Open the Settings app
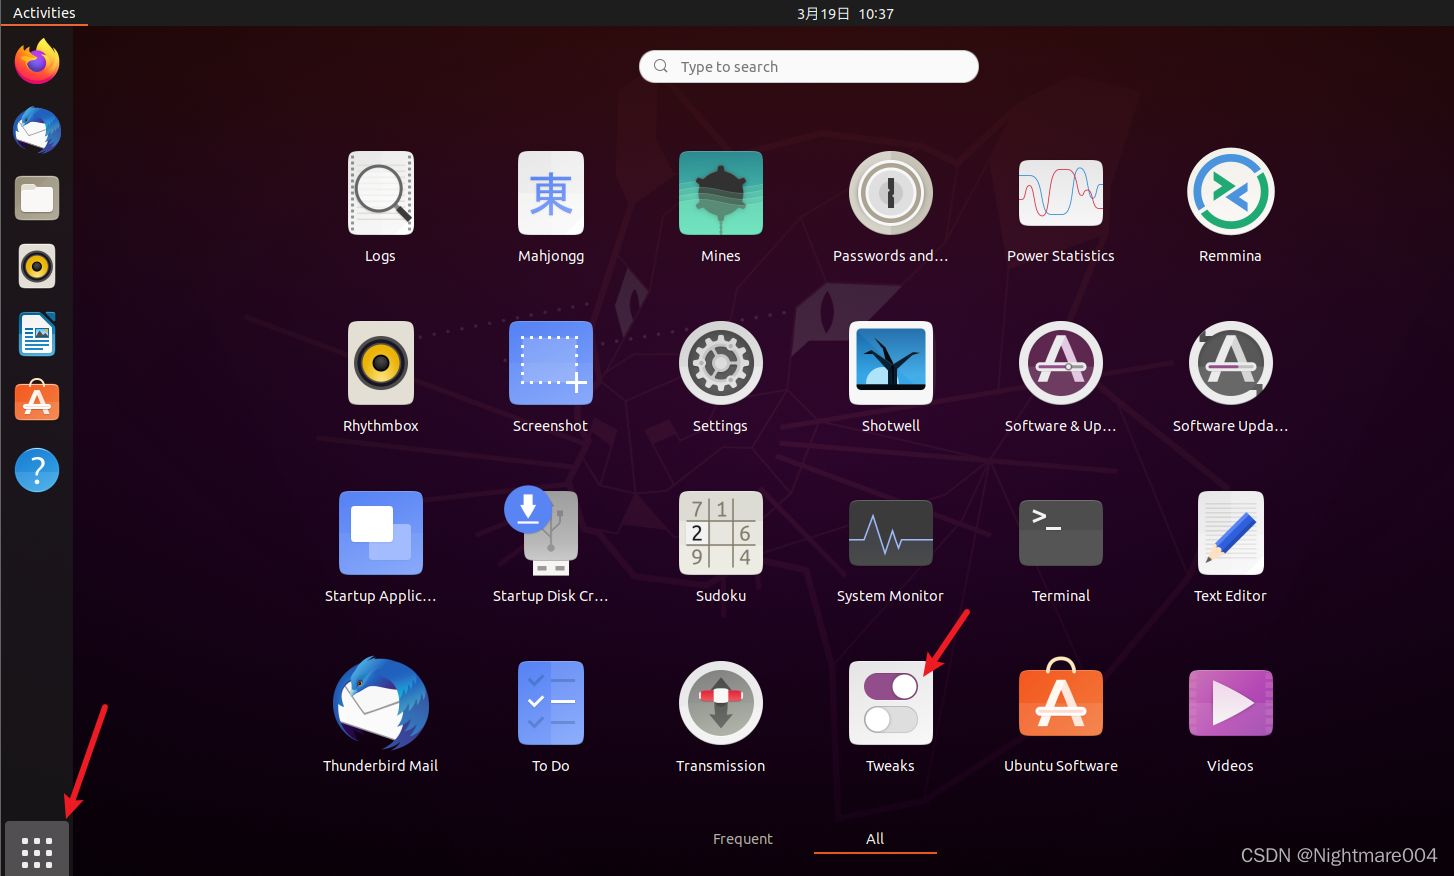1454x876 pixels. [x=721, y=363]
